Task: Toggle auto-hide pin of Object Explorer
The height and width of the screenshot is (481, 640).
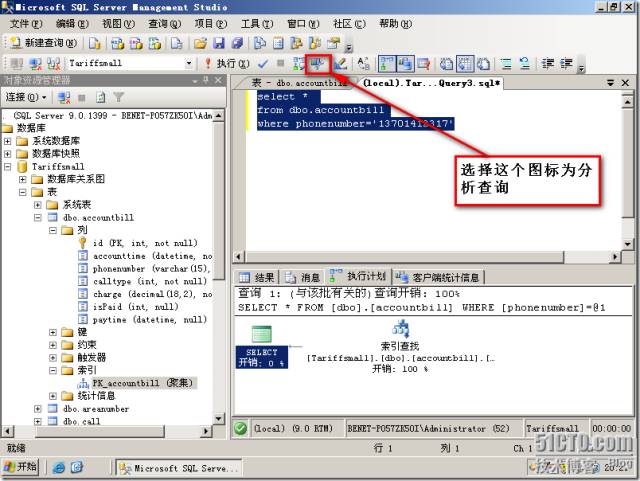Action: point(206,80)
